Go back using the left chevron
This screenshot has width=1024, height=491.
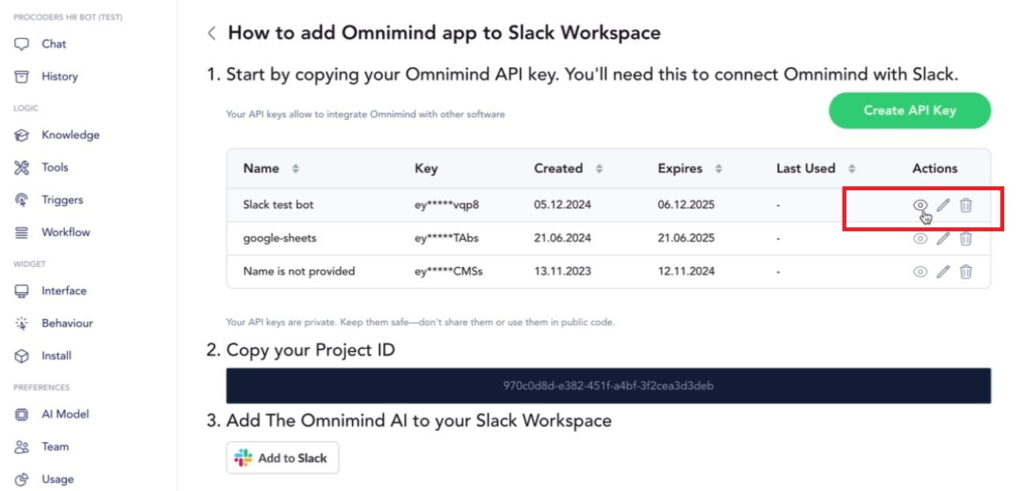212,33
